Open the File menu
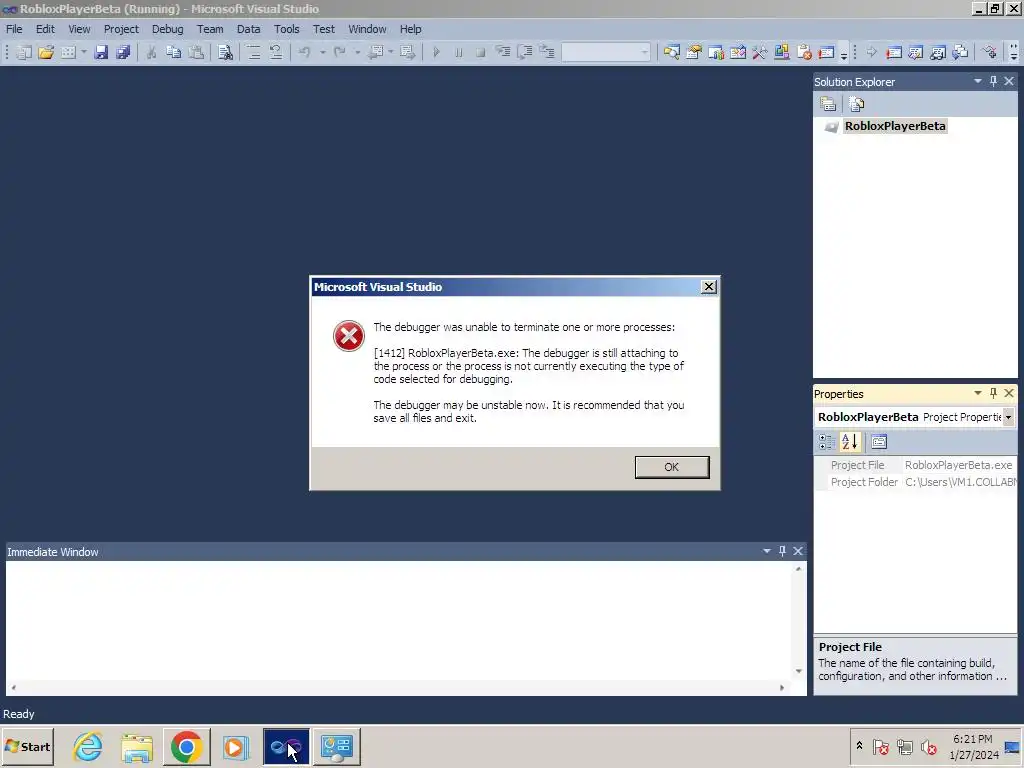 [14, 29]
